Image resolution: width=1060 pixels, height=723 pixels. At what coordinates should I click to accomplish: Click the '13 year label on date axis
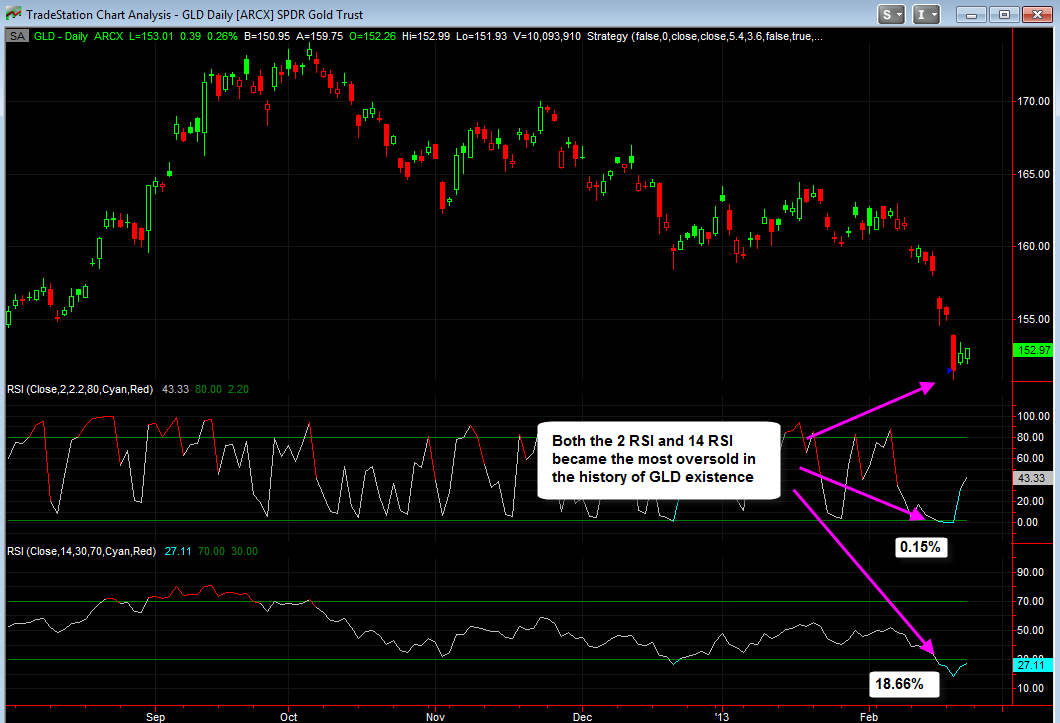click(722, 717)
